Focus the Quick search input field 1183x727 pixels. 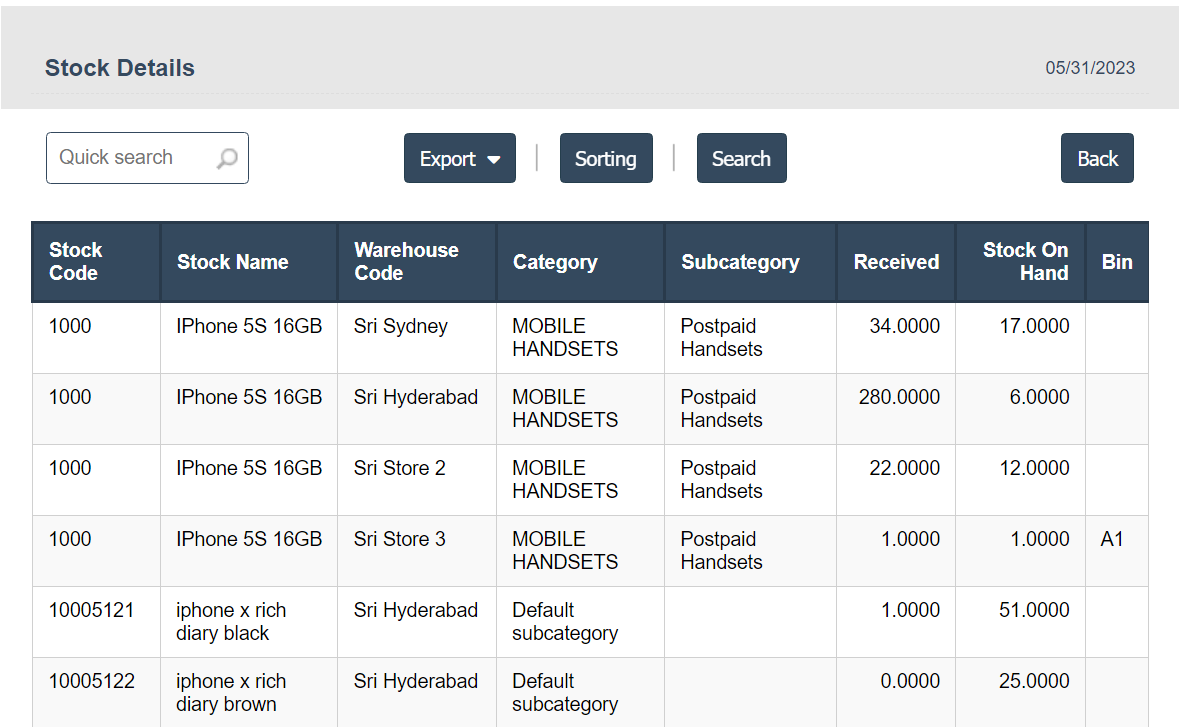pos(130,158)
